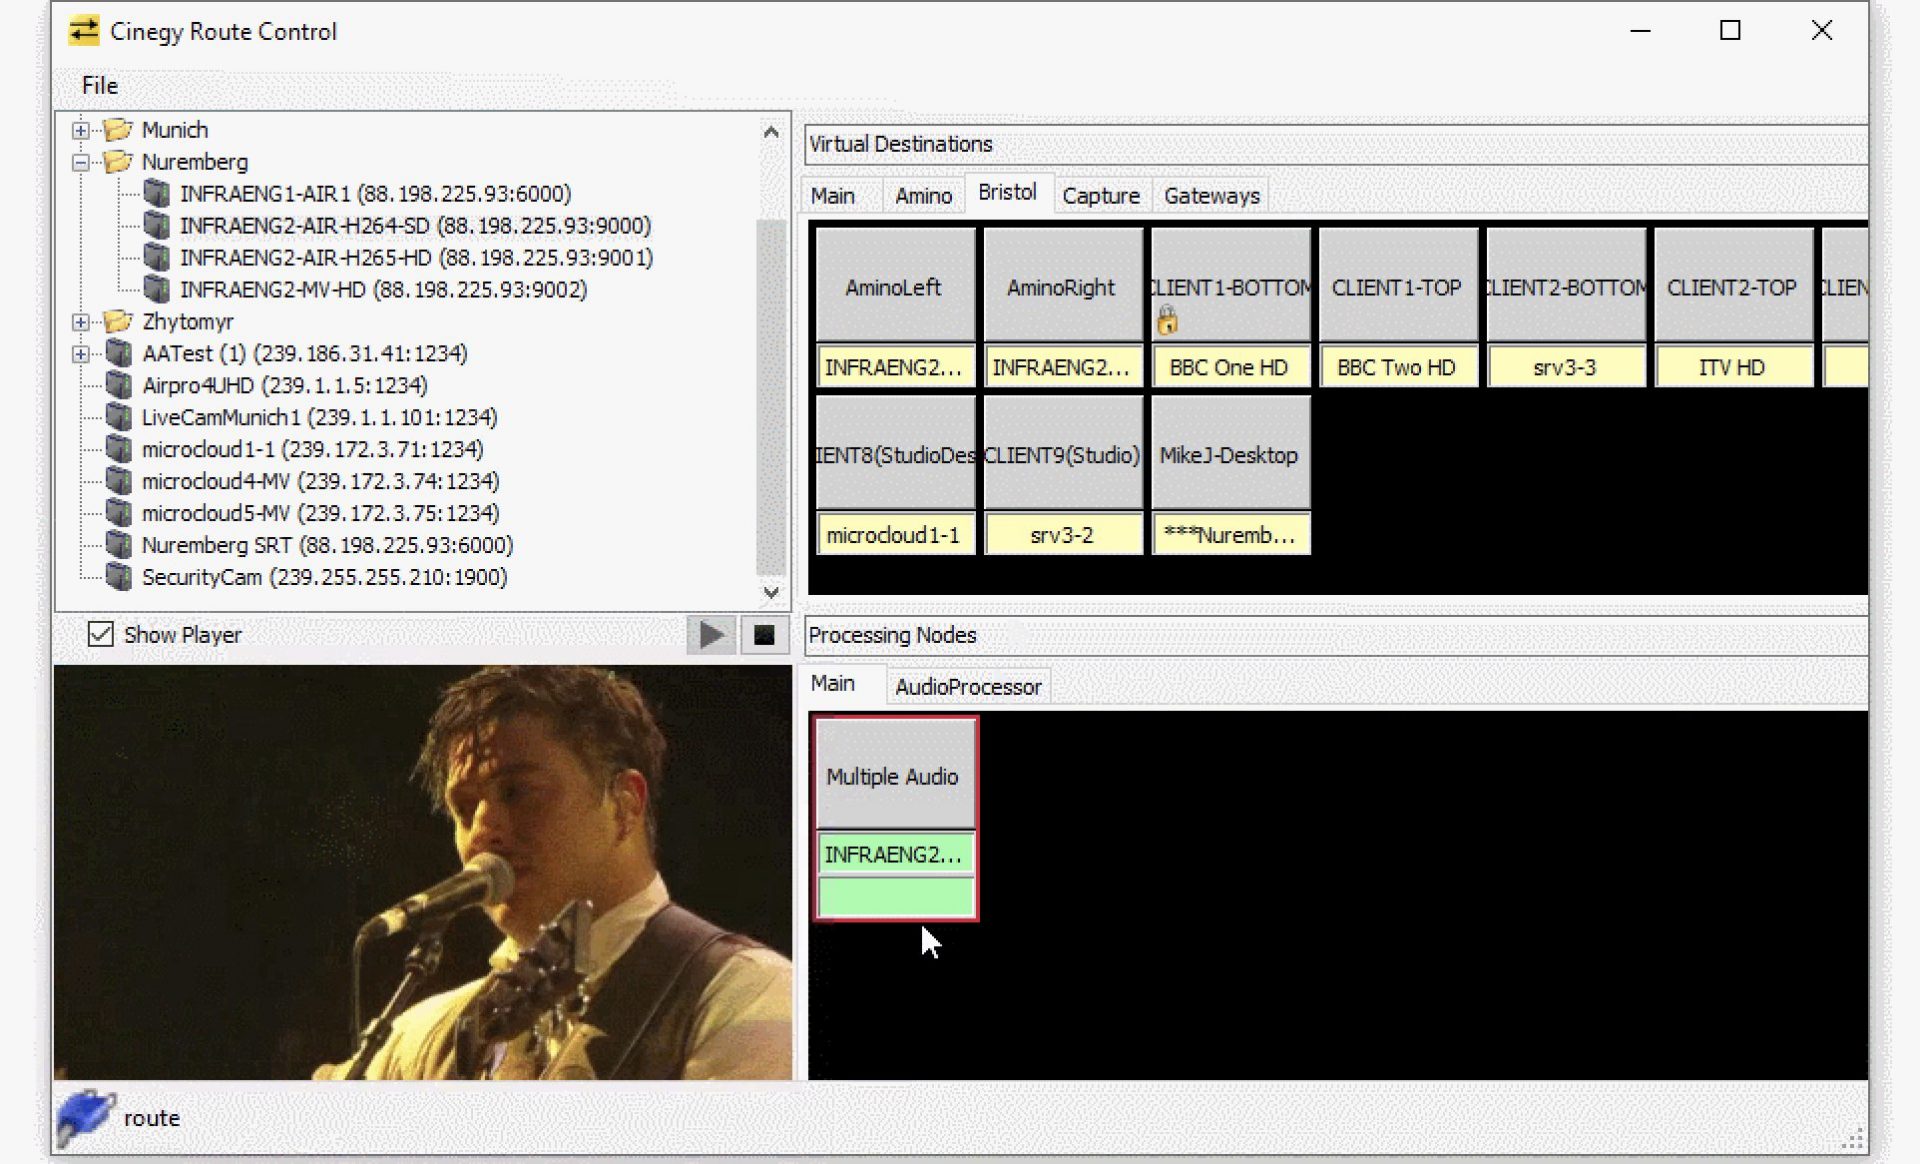Screen dimensions: 1920x1164
Task: Click the Nuremberg folder icon
Action: (x=118, y=161)
